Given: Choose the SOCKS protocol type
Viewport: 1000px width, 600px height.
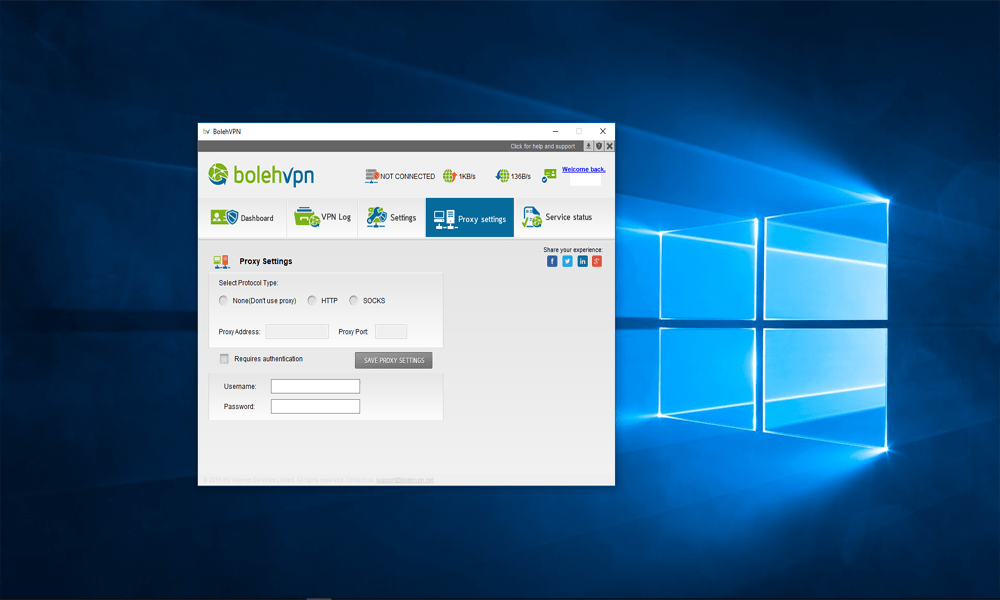Looking at the screenshot, I should pos(354,300).
